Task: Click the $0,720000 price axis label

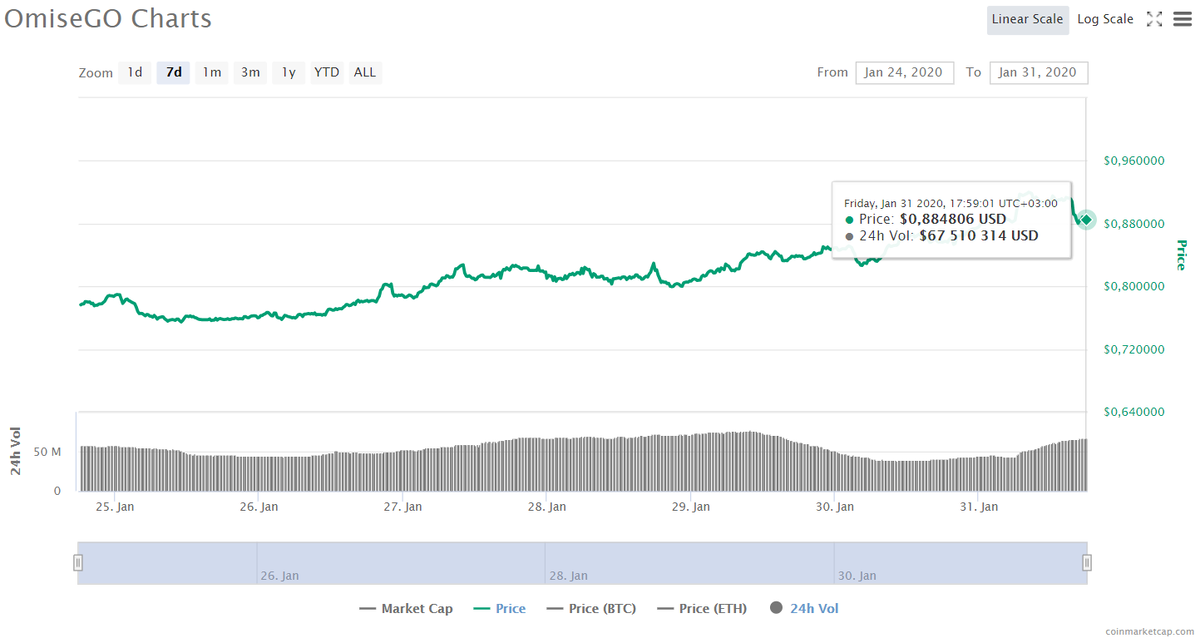Action: (1135, 350)
